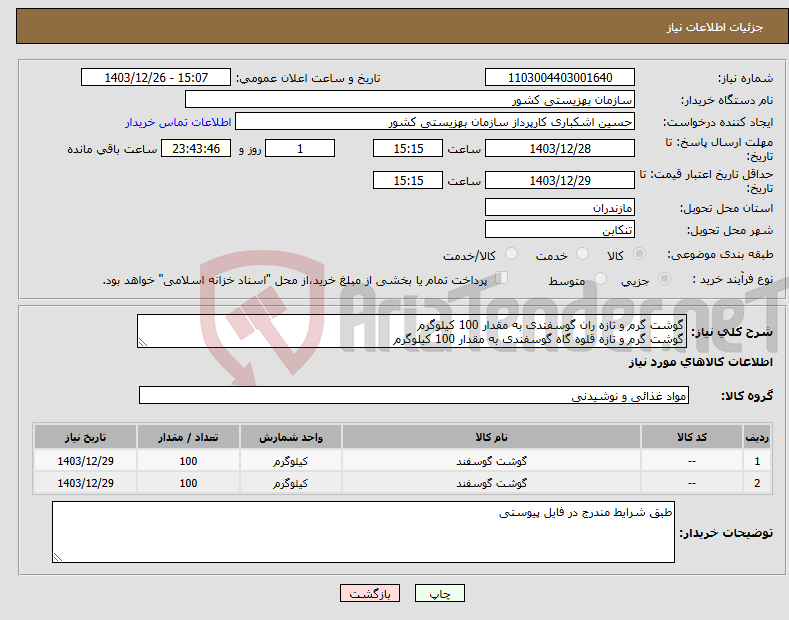Click the response deadline date 1403/12/28
Viewport: 789px width, 620px height.
560,148
